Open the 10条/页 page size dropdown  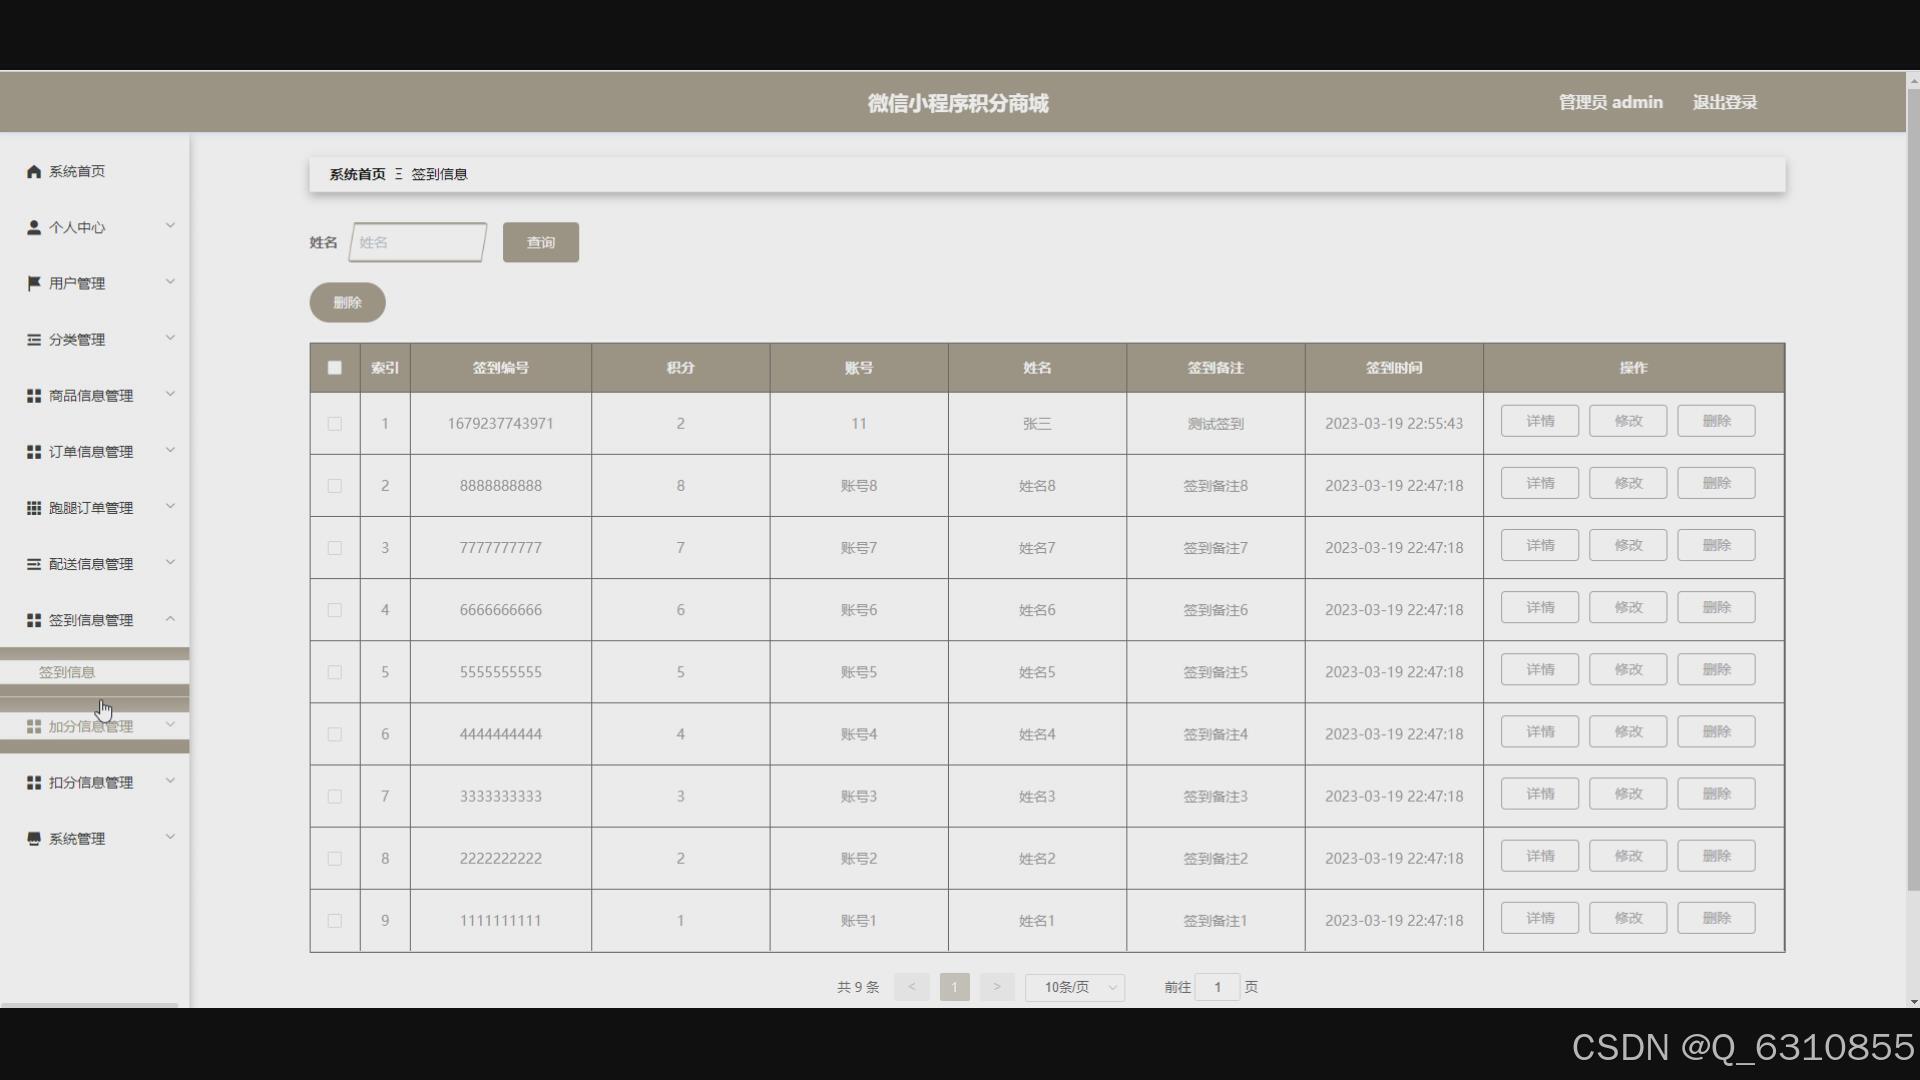point(1075,987)
